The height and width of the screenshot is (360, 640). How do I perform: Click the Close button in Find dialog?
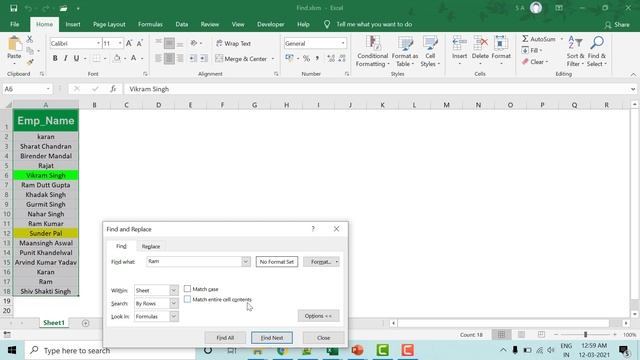pos(323,338)
